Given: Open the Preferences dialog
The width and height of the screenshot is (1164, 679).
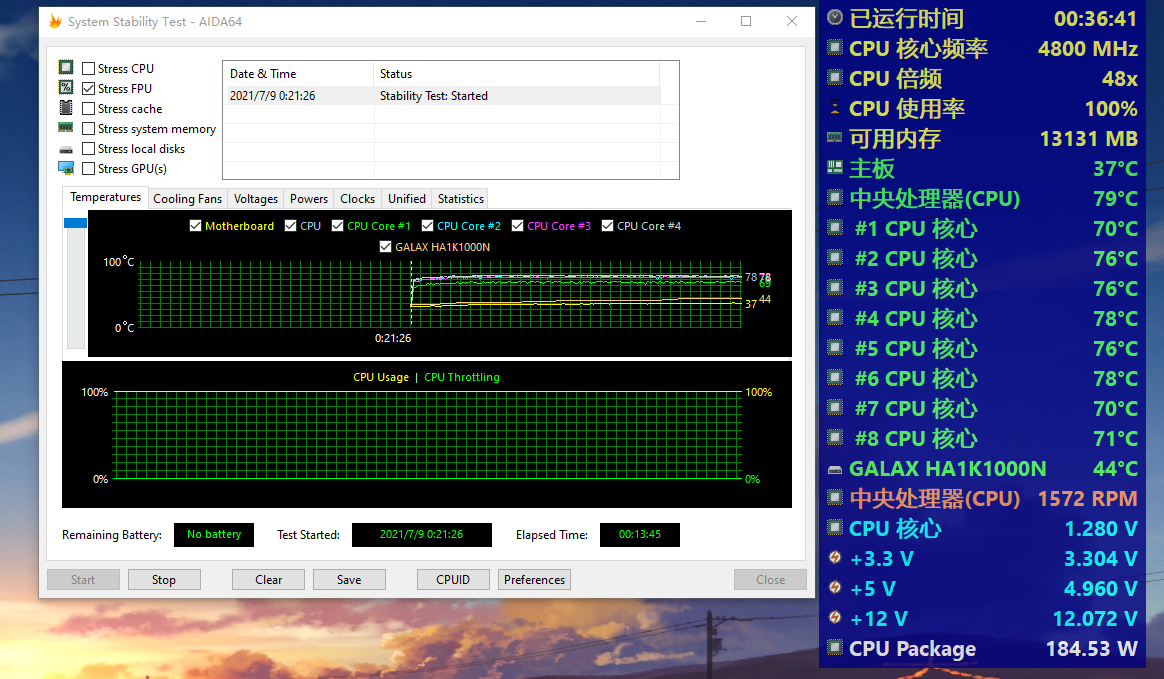Looking at the screenshot, I should tap(534, 579).
